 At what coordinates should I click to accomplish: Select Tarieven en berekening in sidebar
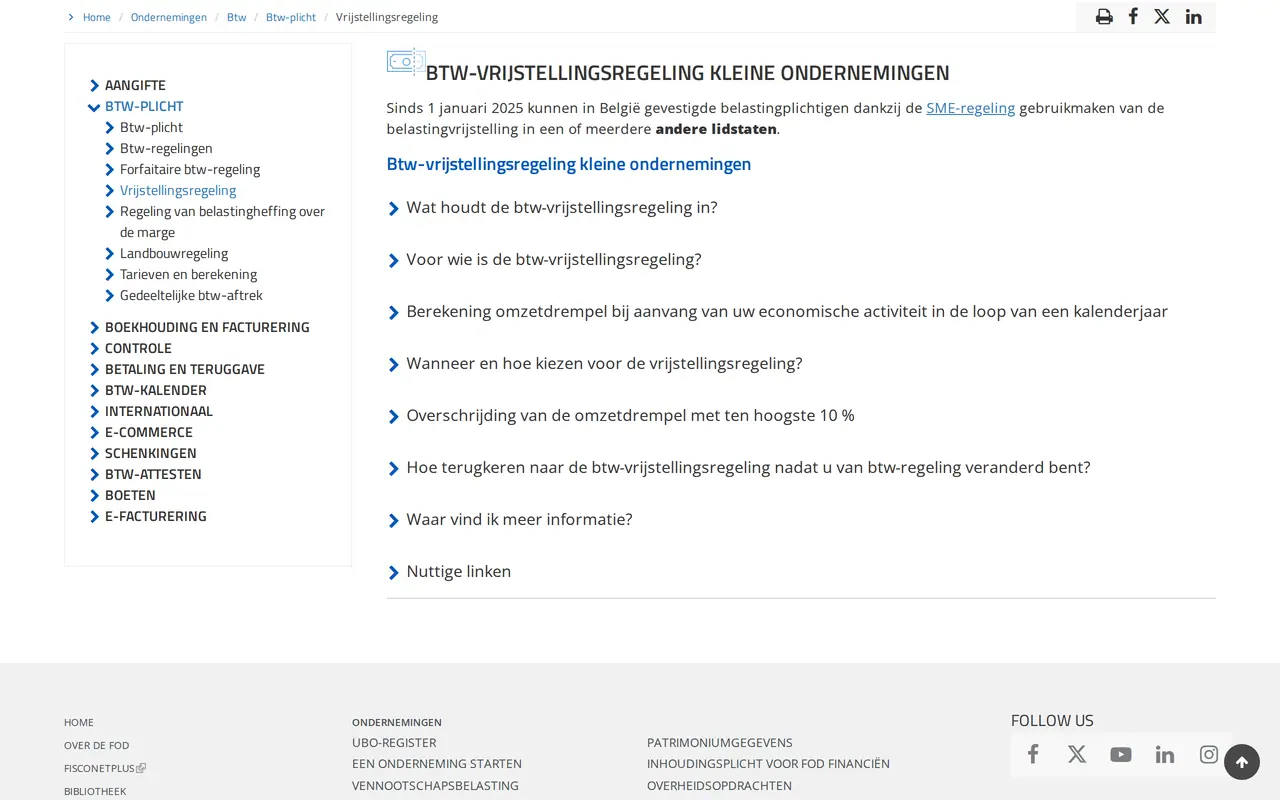pyautogui.click(x=188, y=274)
